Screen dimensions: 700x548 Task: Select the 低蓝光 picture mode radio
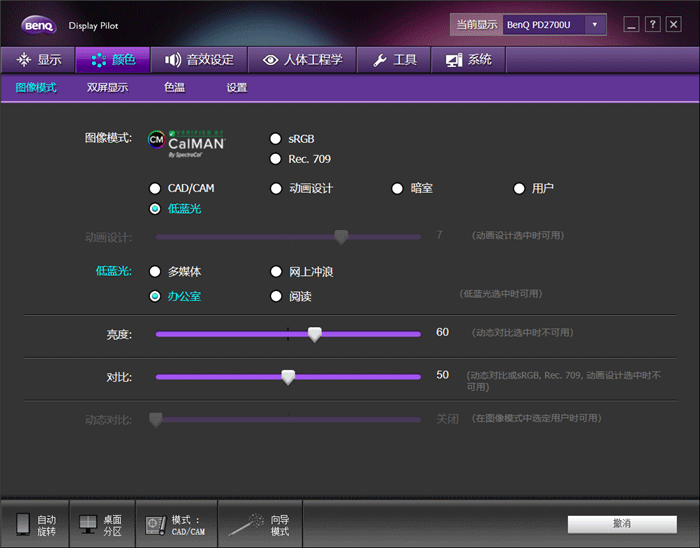[x=155, y=209]
